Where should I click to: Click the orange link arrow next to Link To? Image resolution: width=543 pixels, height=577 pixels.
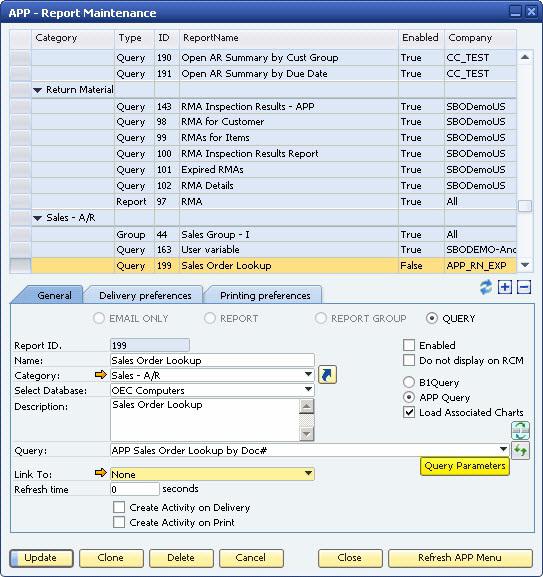[100, 473]
